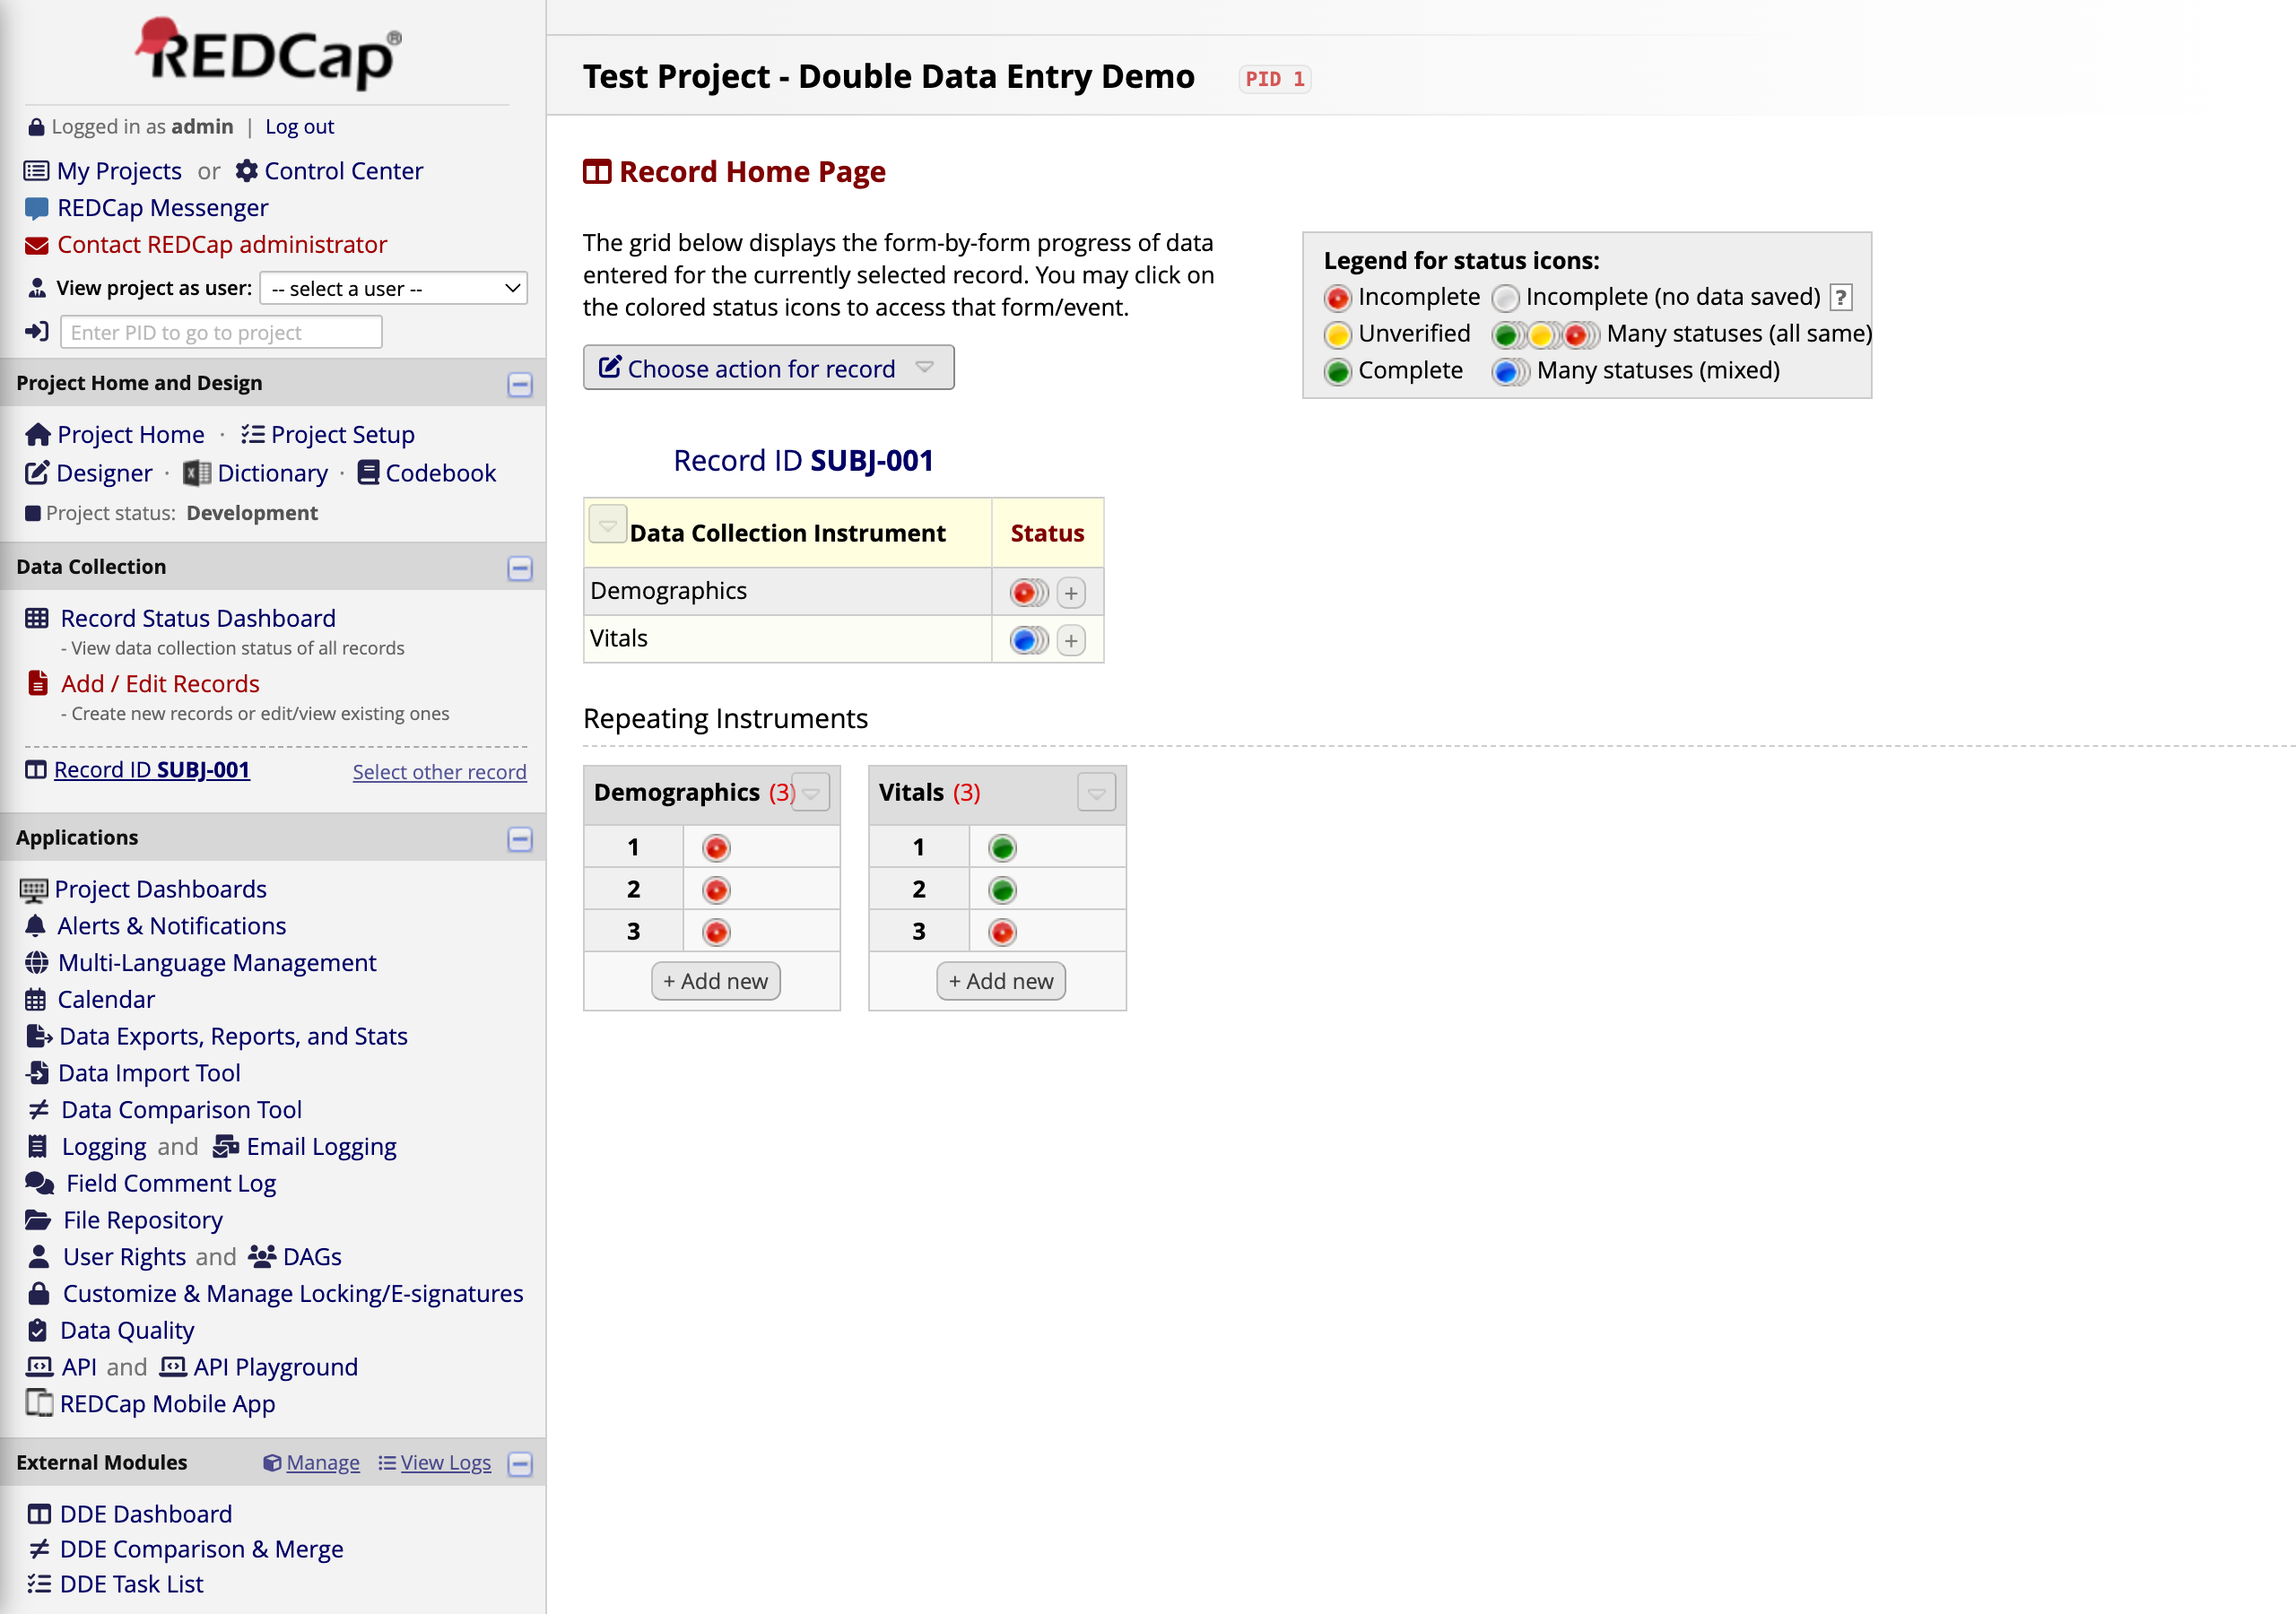
Task: Collapse the External Modules section
Action: (520, 1464)
